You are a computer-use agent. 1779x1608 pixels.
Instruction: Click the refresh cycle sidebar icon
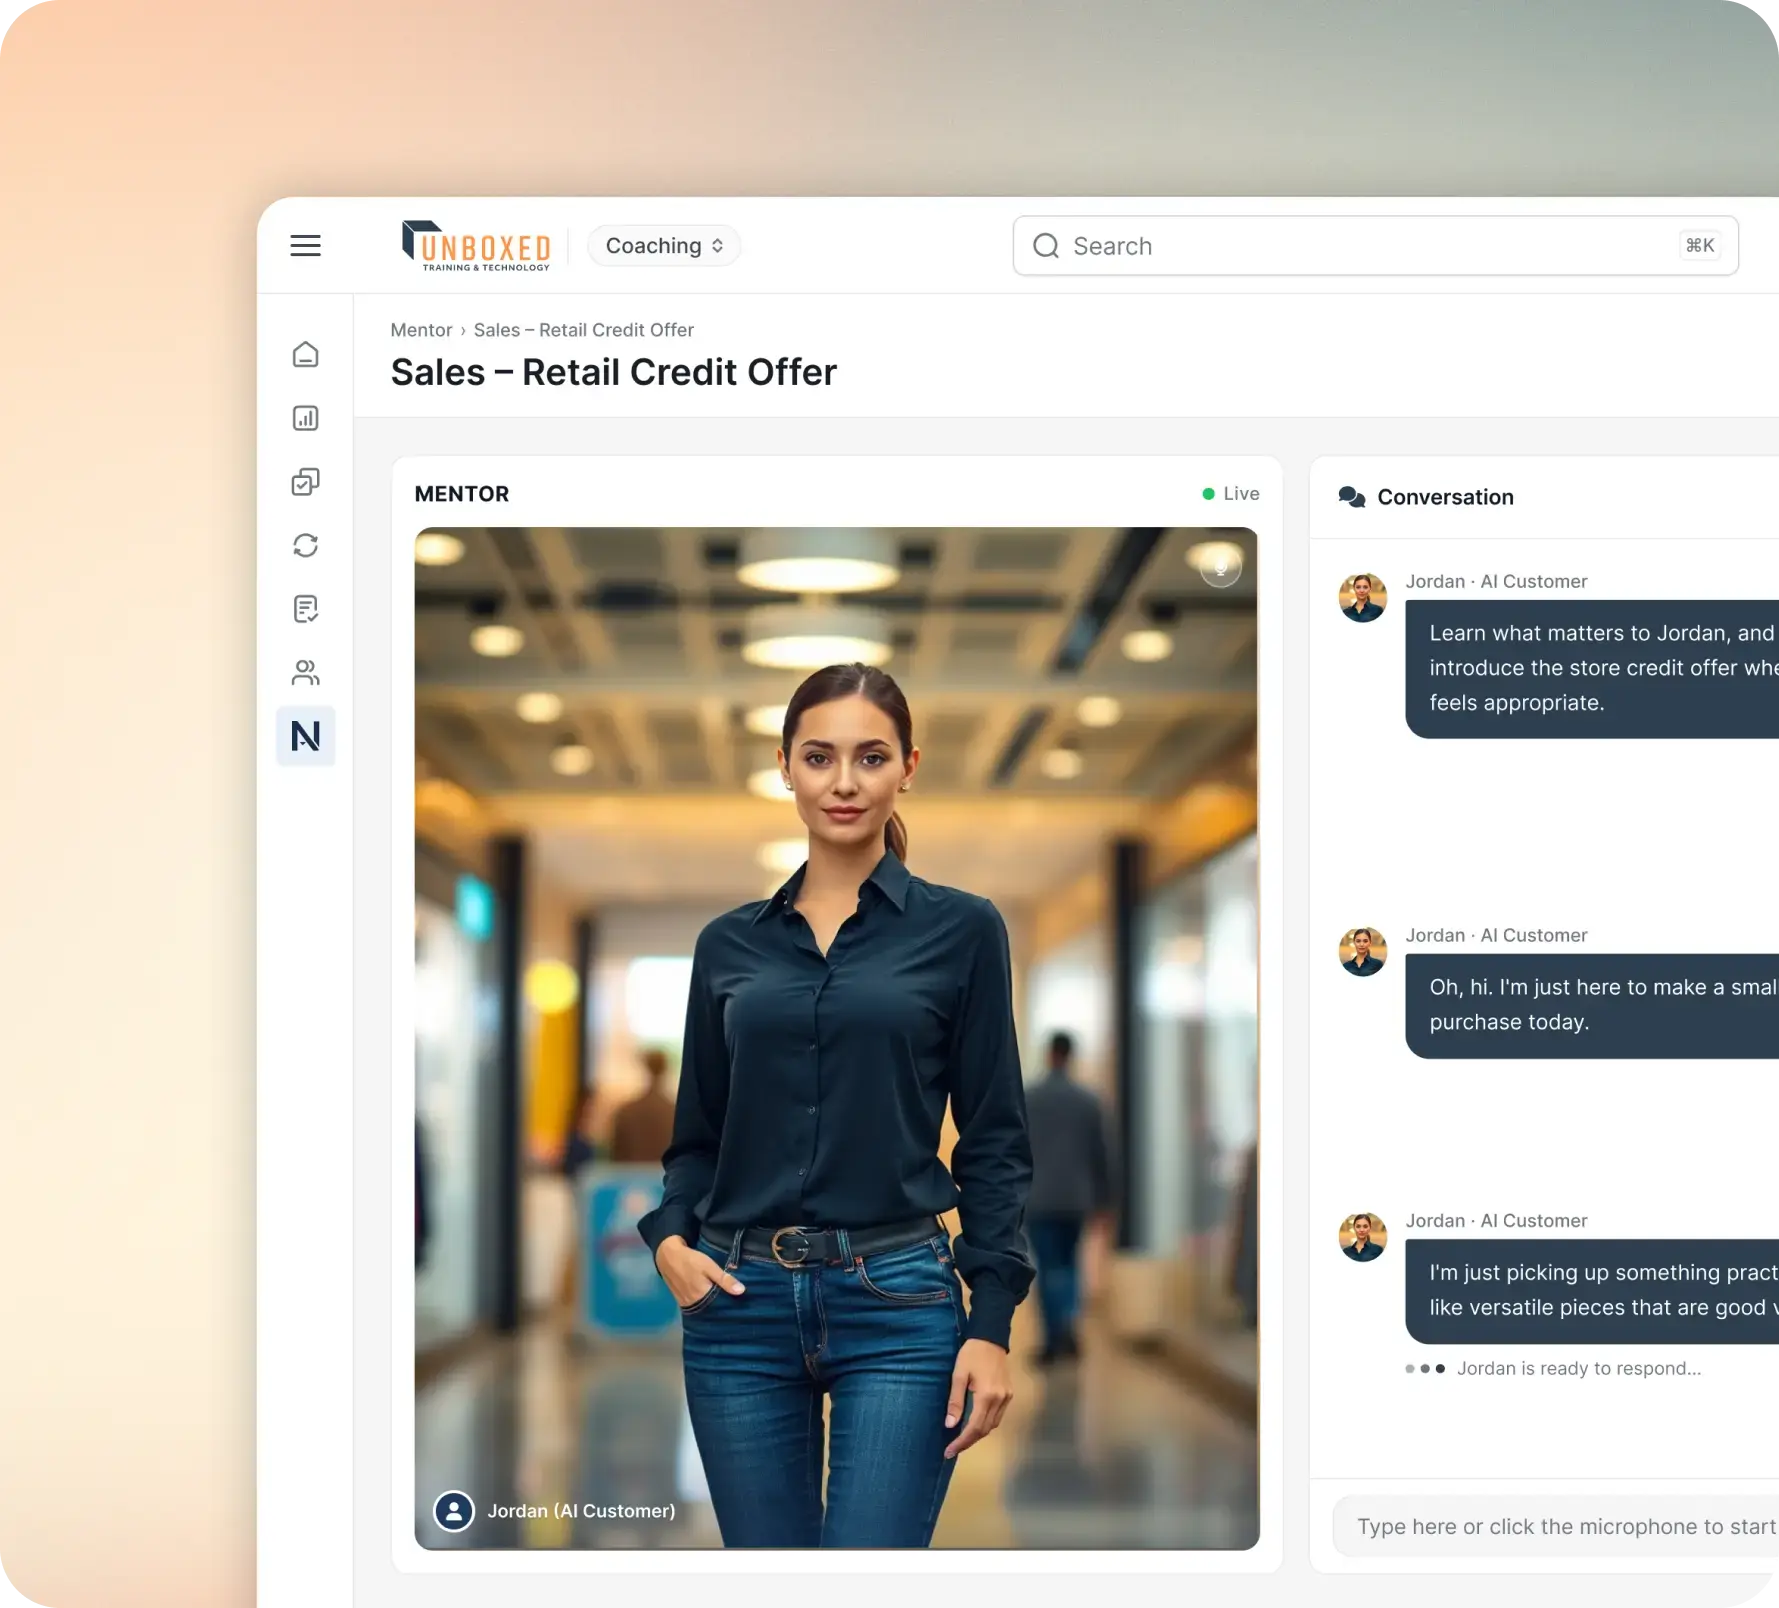[x=306, y=545]
